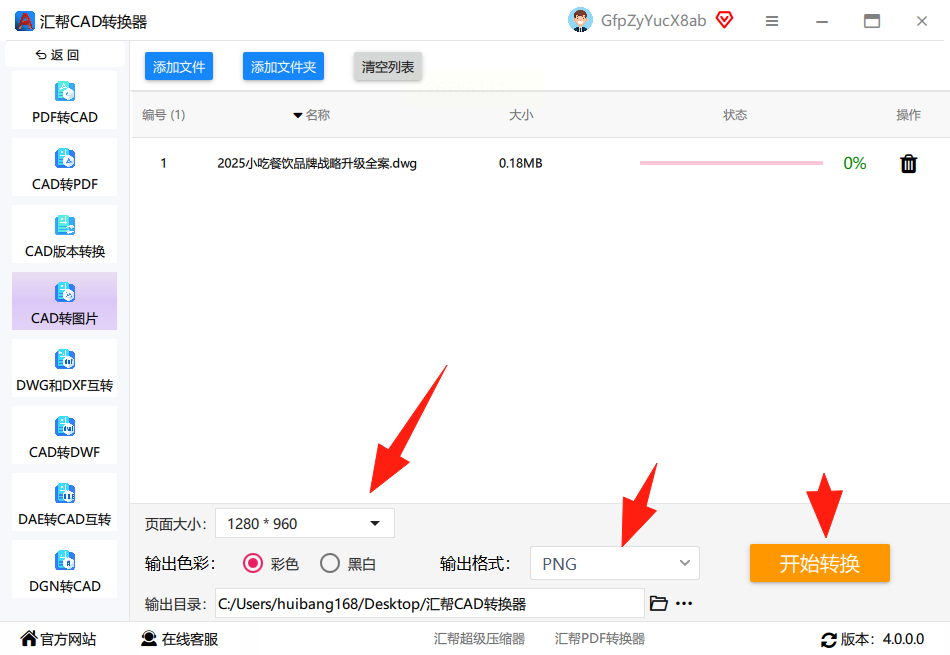Image resolution: width=950 pixels, height=655 pixels.
Task: Click the 输出目录 path field
Action: [430, 603]
